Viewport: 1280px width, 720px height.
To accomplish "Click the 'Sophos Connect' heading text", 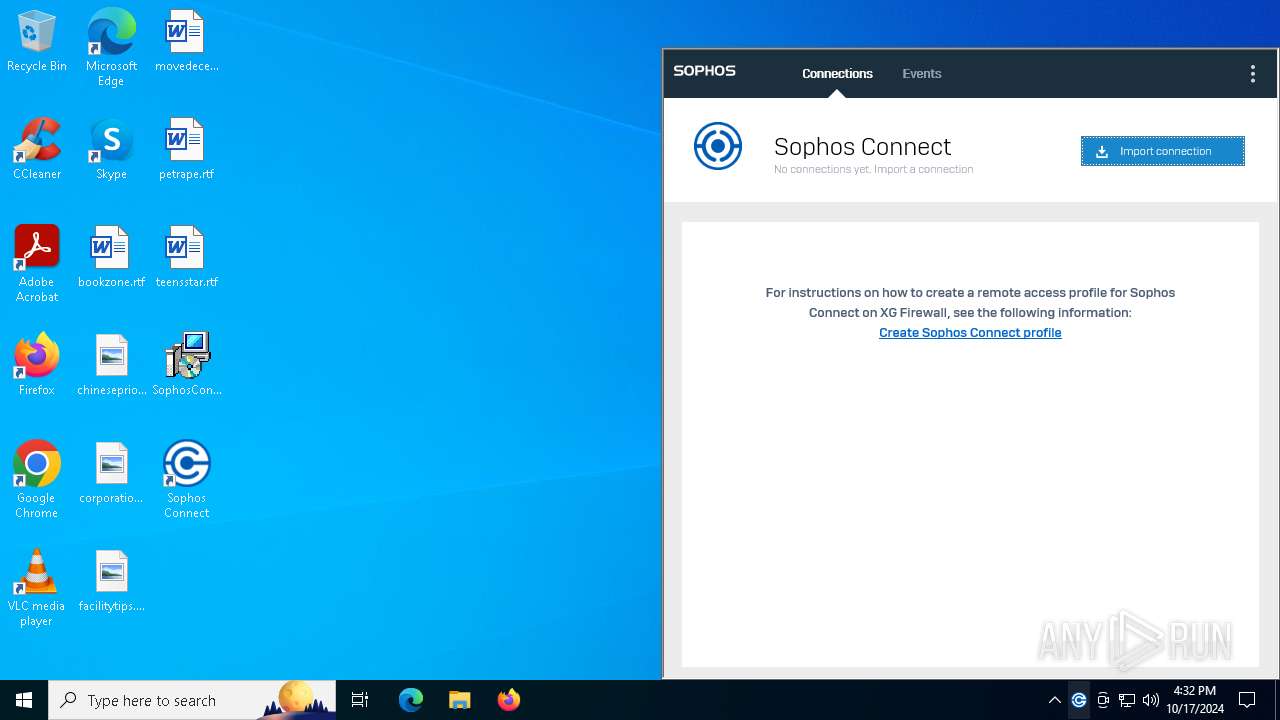I will click(862, 146).
